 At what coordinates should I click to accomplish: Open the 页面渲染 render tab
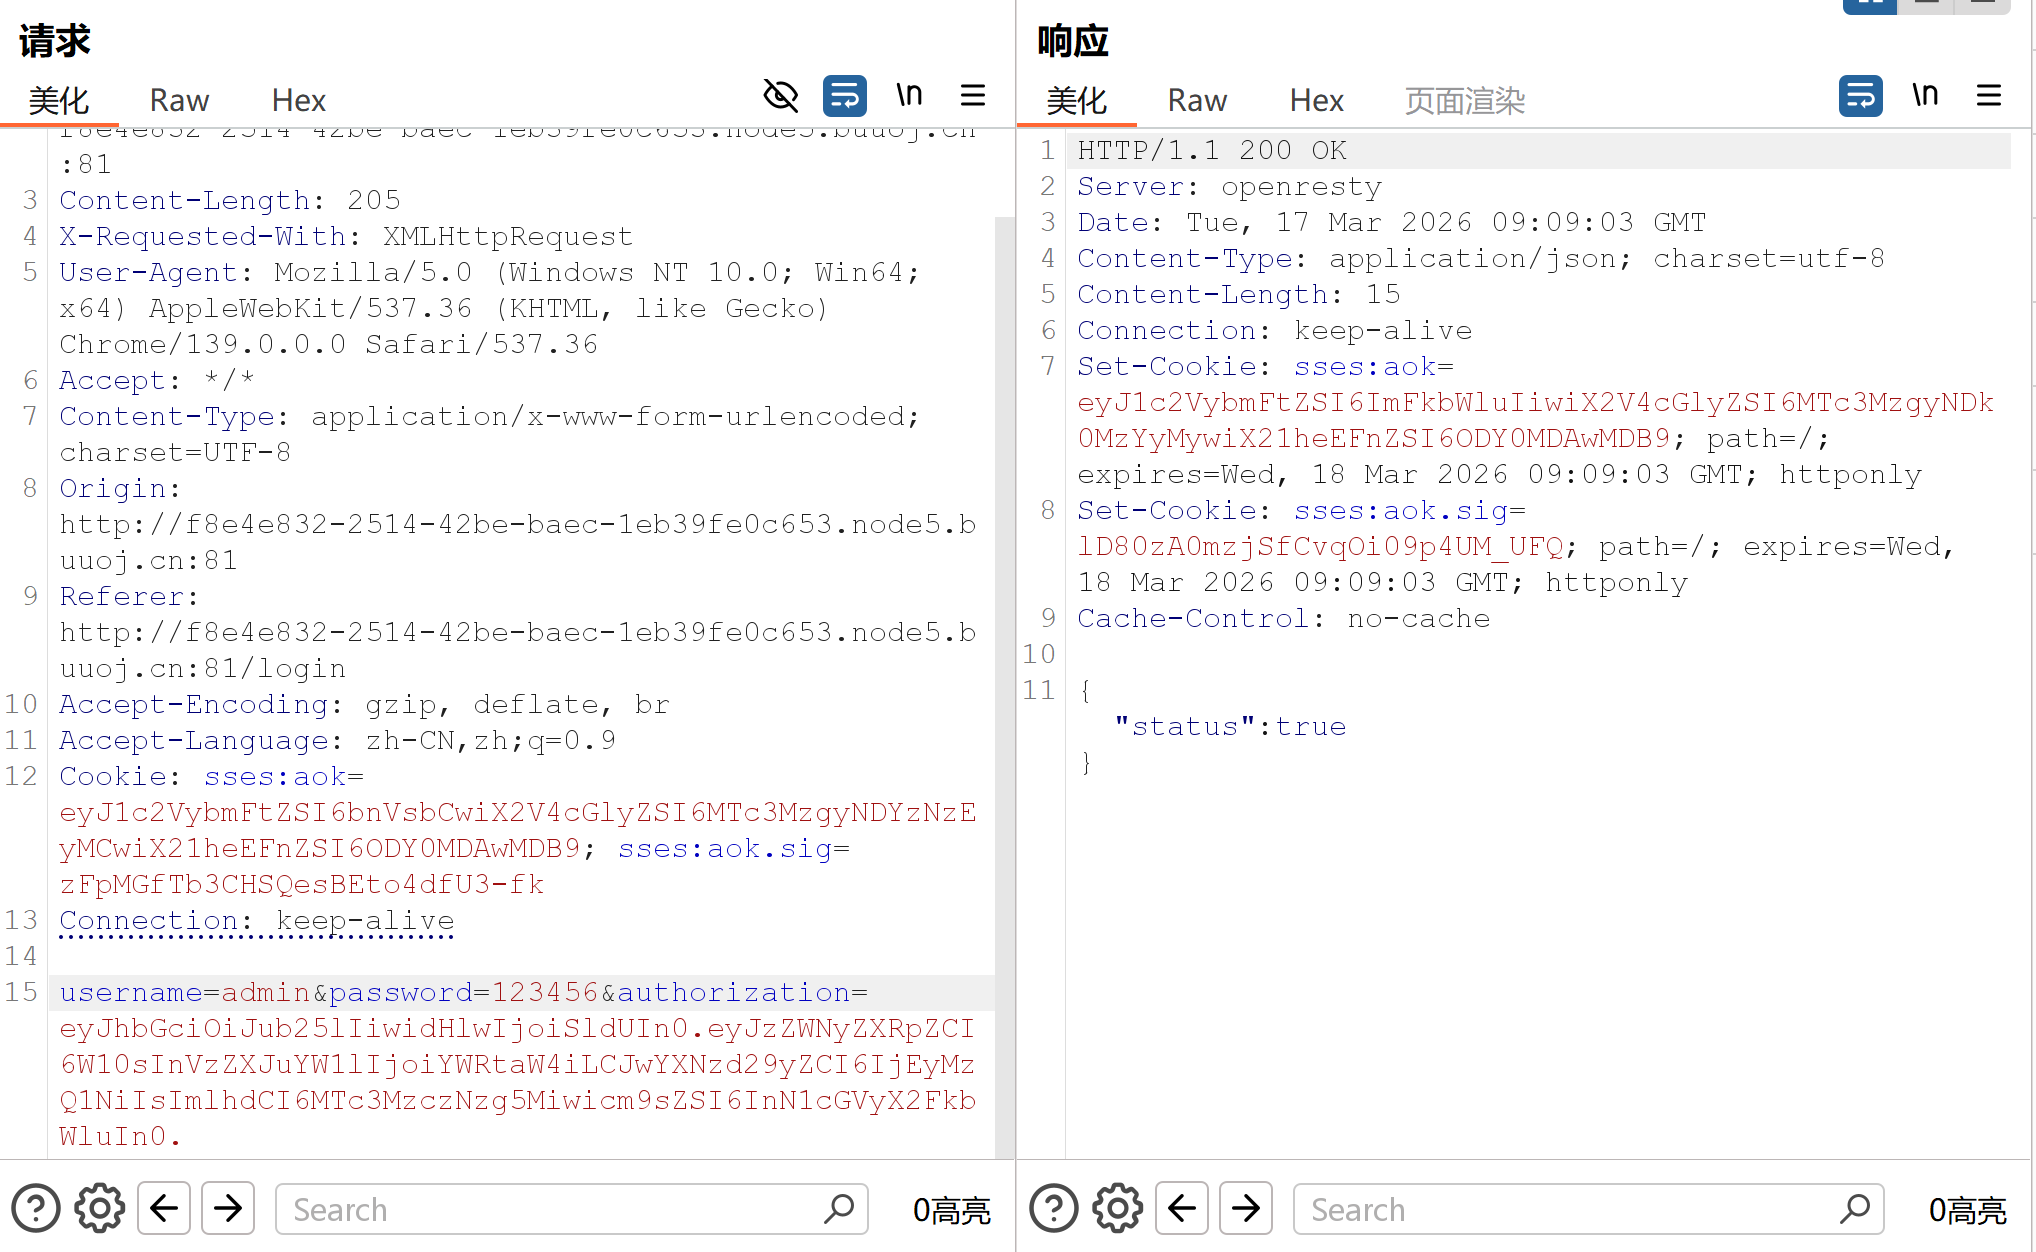click(1464, 100)
